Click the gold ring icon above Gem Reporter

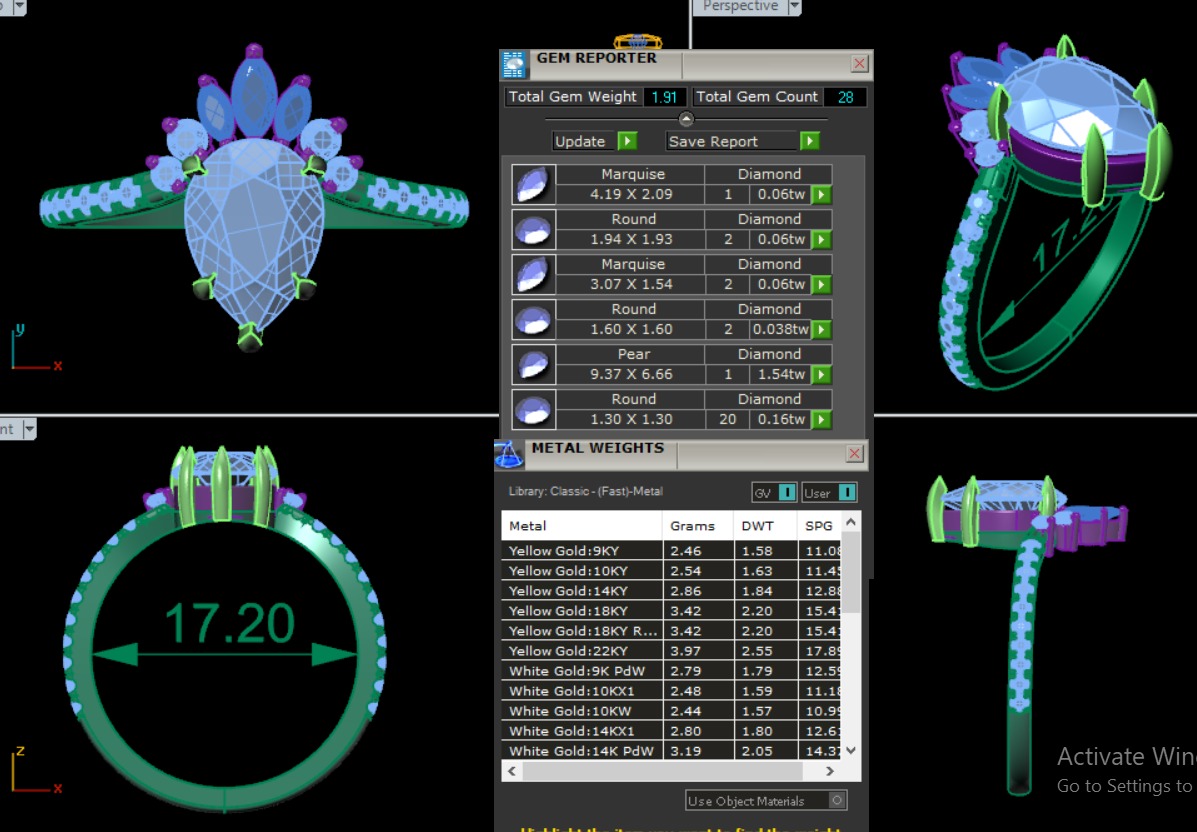pyautogui.click(x=637, y=41)
